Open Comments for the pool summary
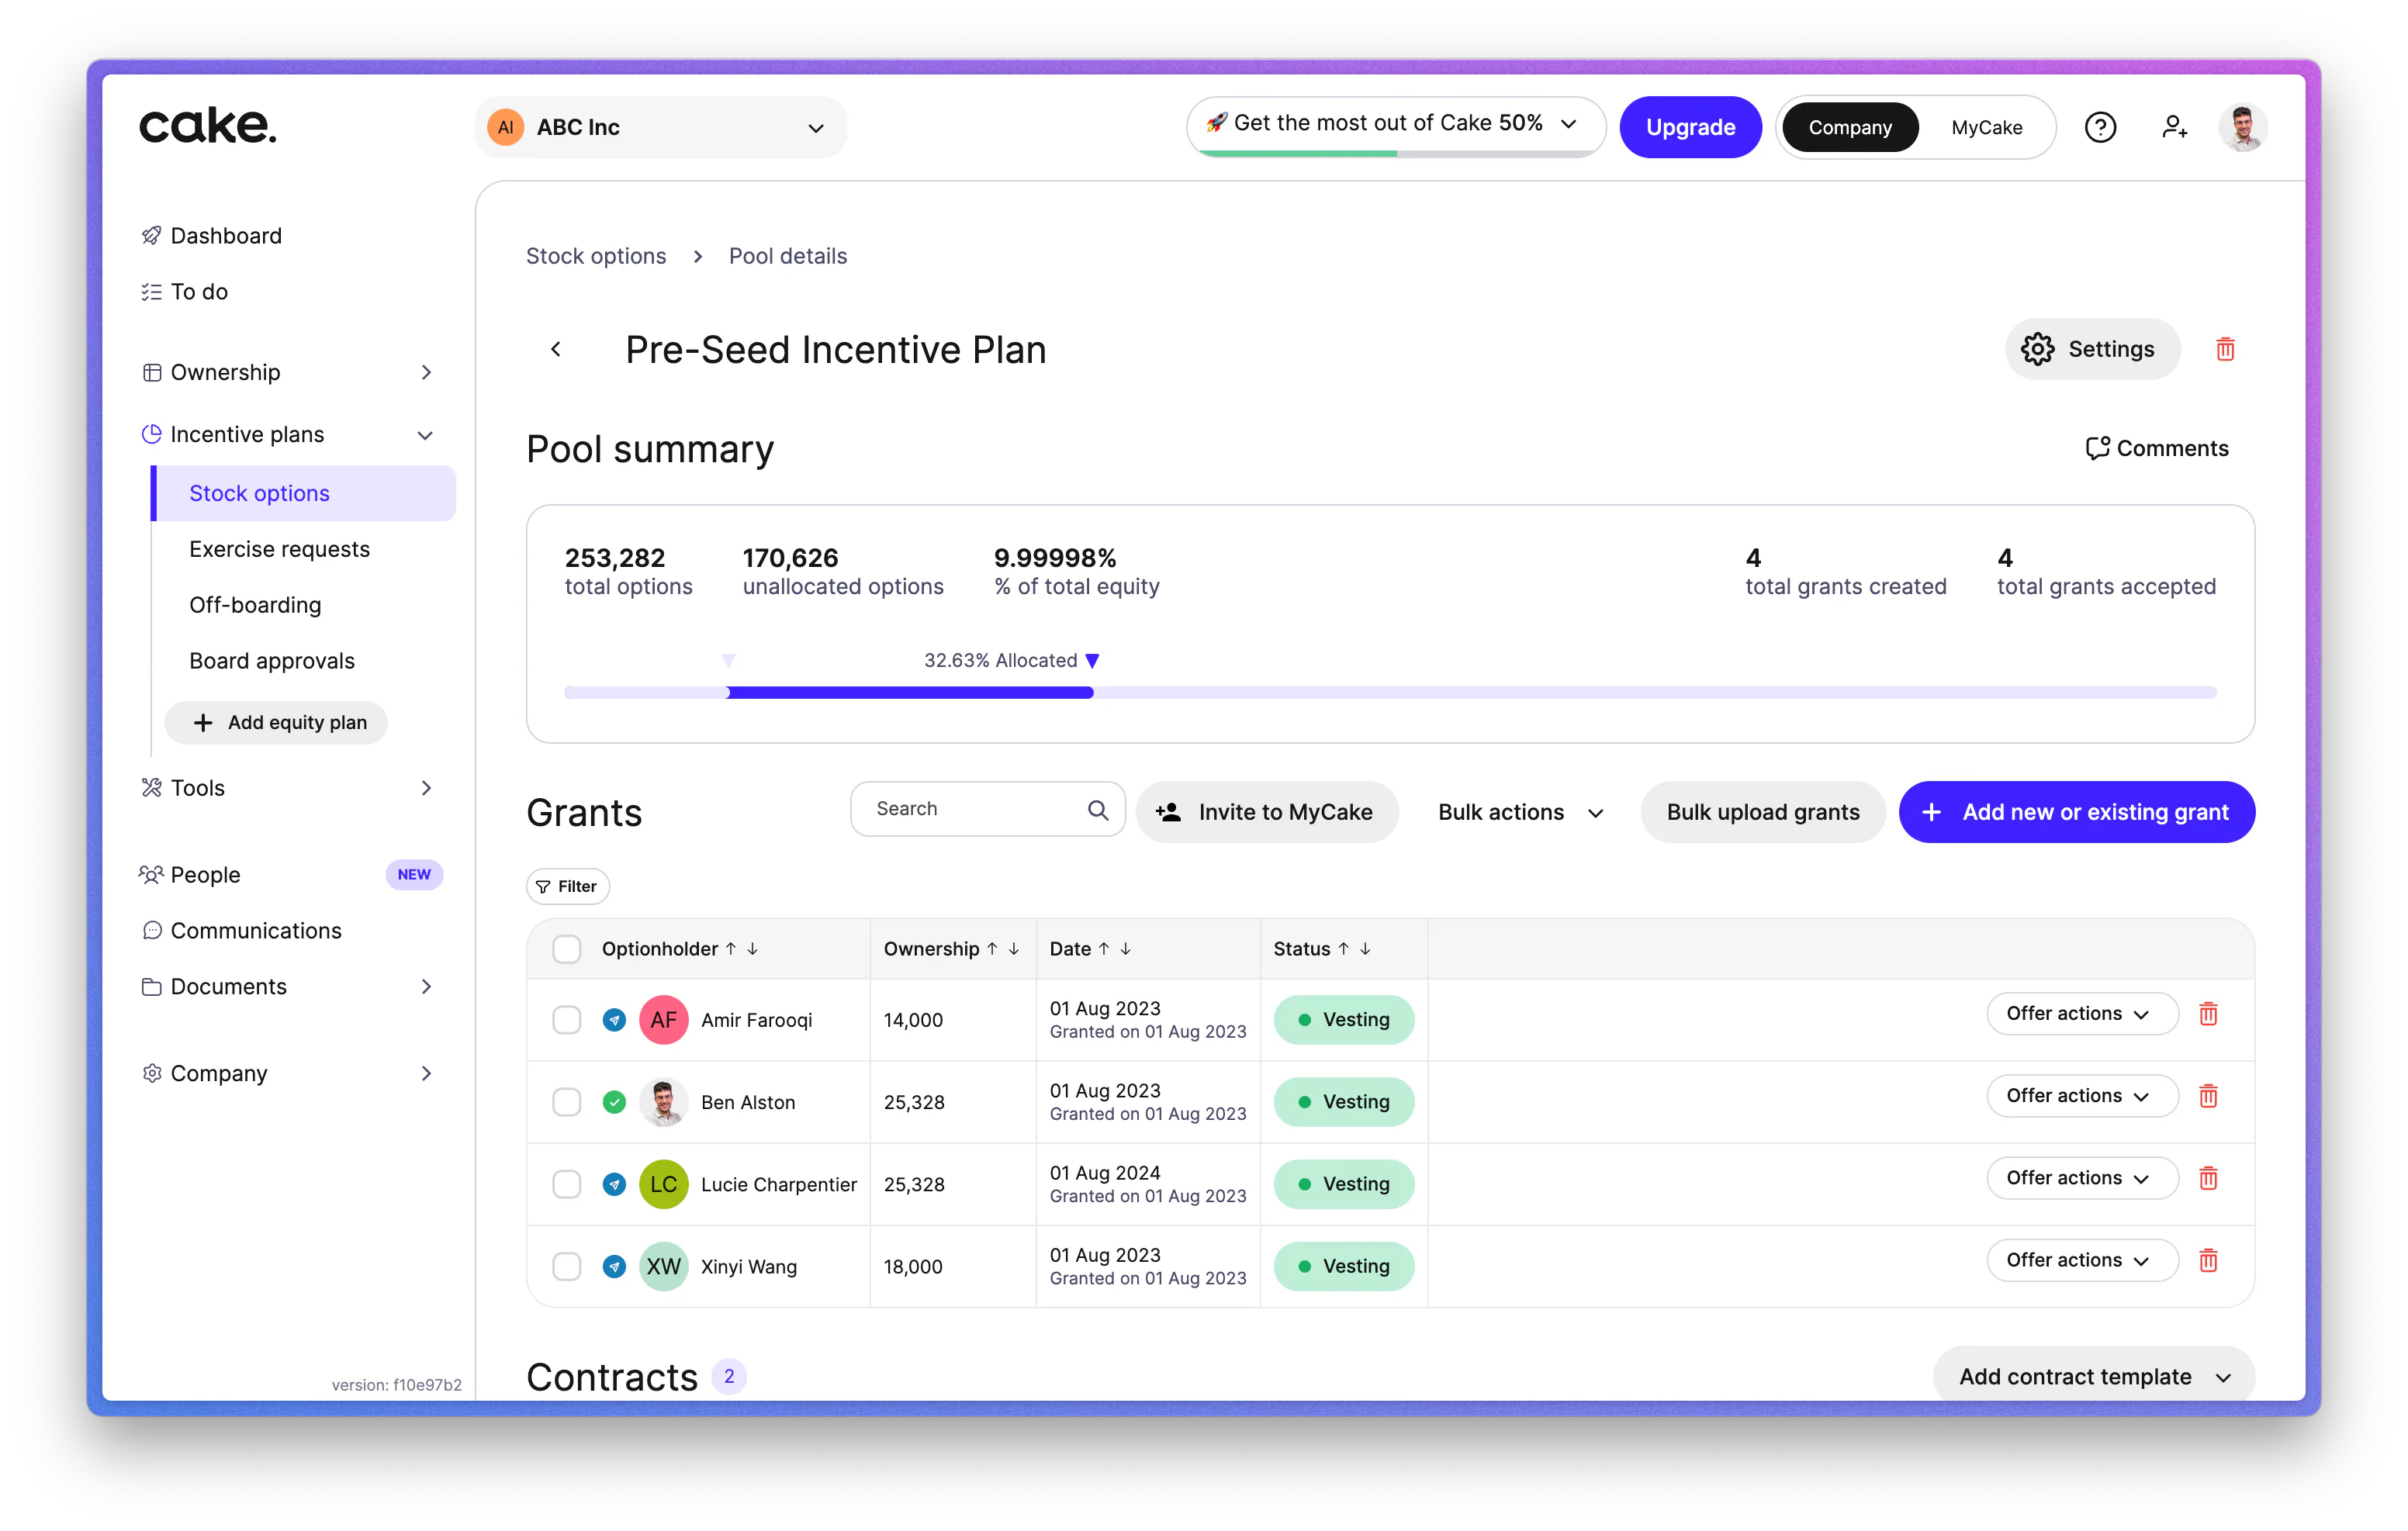Viewport: 2408px width, 1531px height. pos(2157,448)
